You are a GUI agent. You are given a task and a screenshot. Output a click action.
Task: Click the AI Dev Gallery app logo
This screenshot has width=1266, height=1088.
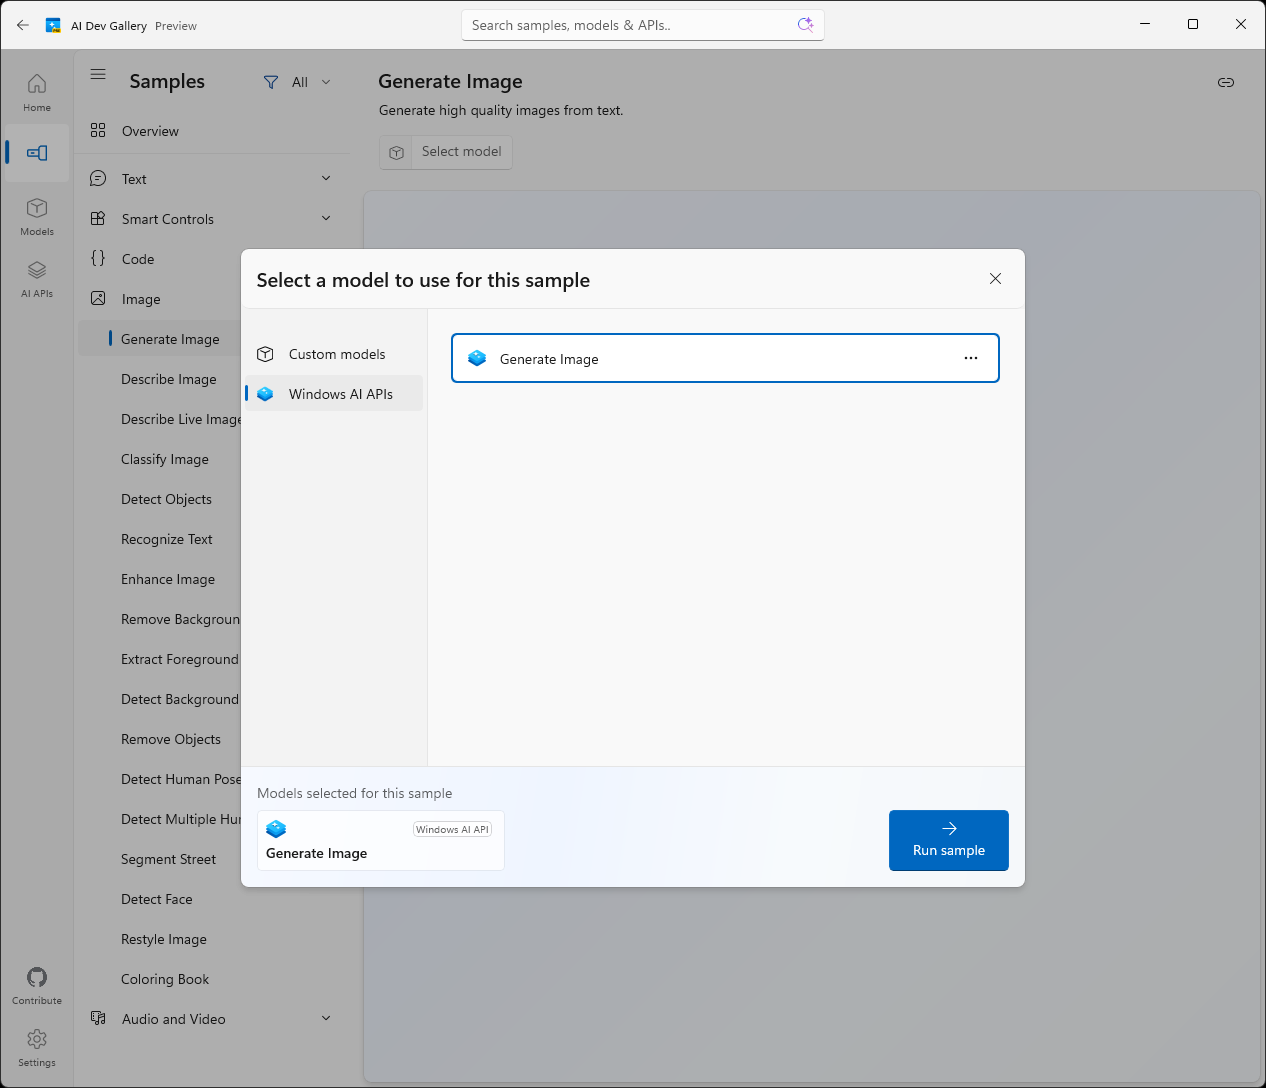(x=54, y=25)
